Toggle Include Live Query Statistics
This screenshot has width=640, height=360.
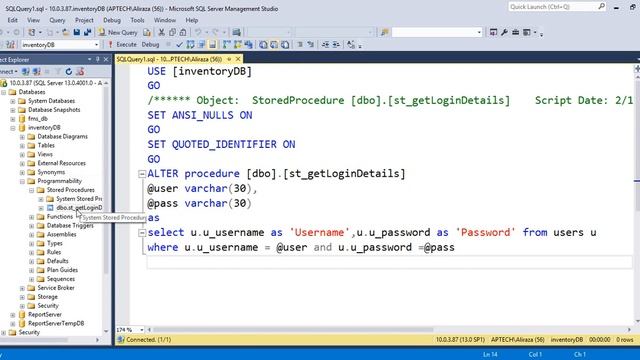point(238,44)
